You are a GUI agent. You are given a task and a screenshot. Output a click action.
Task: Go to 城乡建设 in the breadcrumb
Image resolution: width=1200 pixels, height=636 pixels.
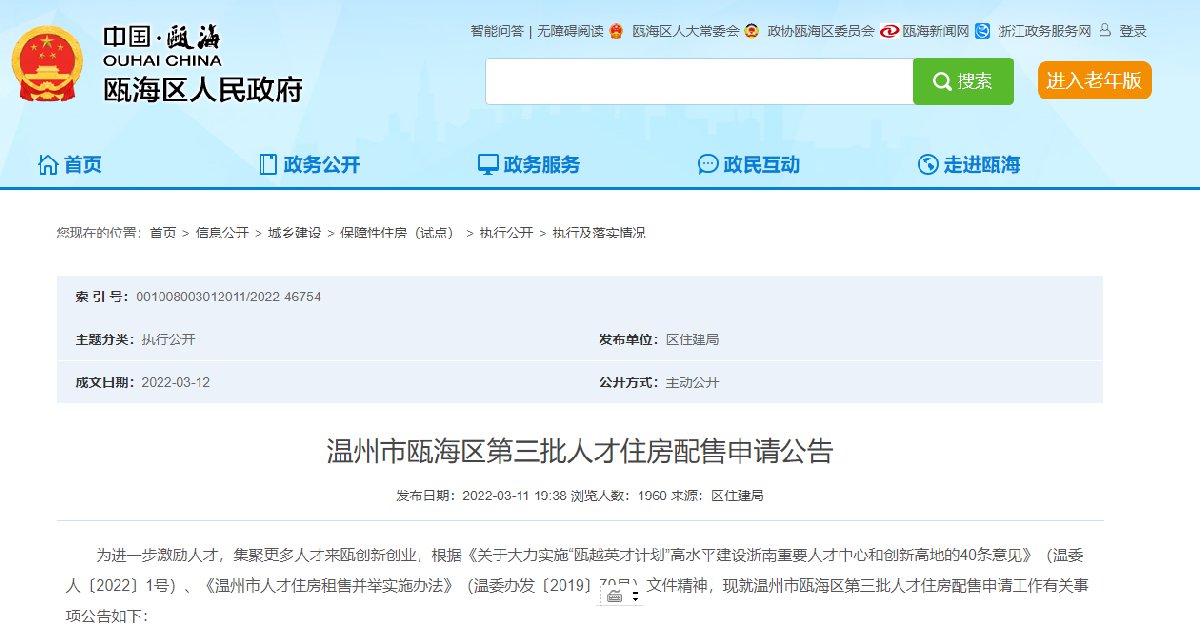[294, 233]
